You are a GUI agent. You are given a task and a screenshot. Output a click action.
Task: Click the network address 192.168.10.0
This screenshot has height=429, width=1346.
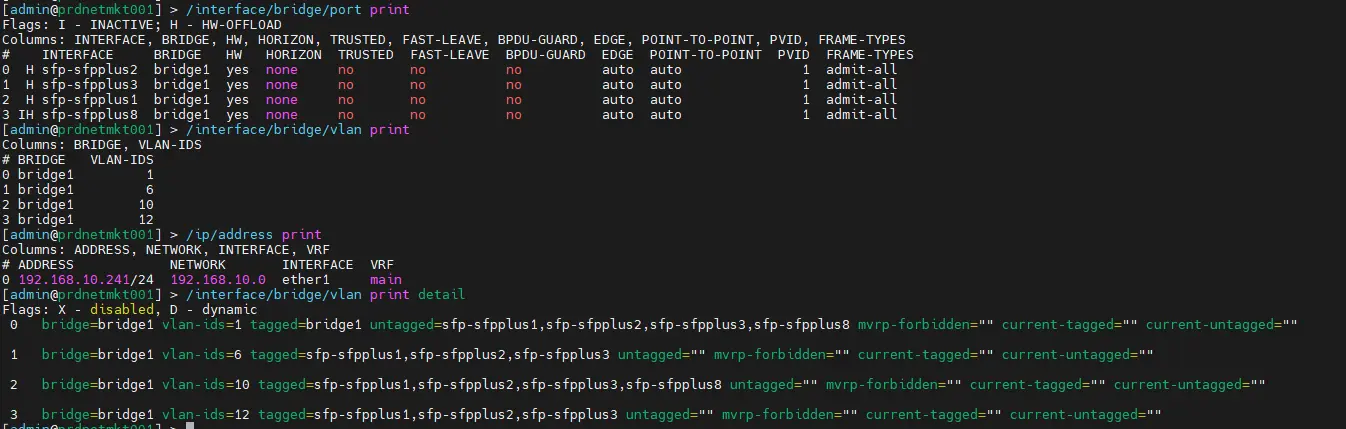click(218, 280)
